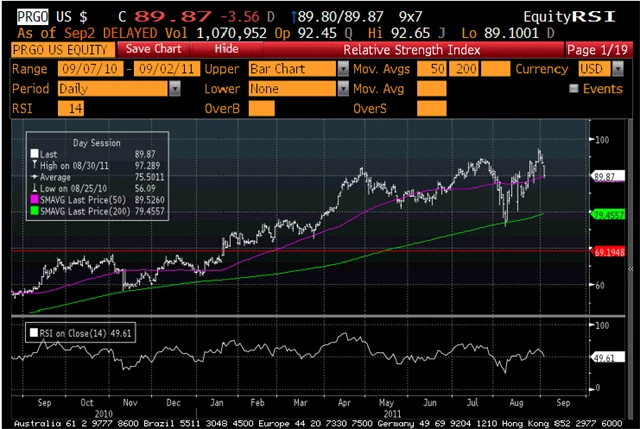
Task: Click the Range end date 09/02/11
Action: [167, 69]
